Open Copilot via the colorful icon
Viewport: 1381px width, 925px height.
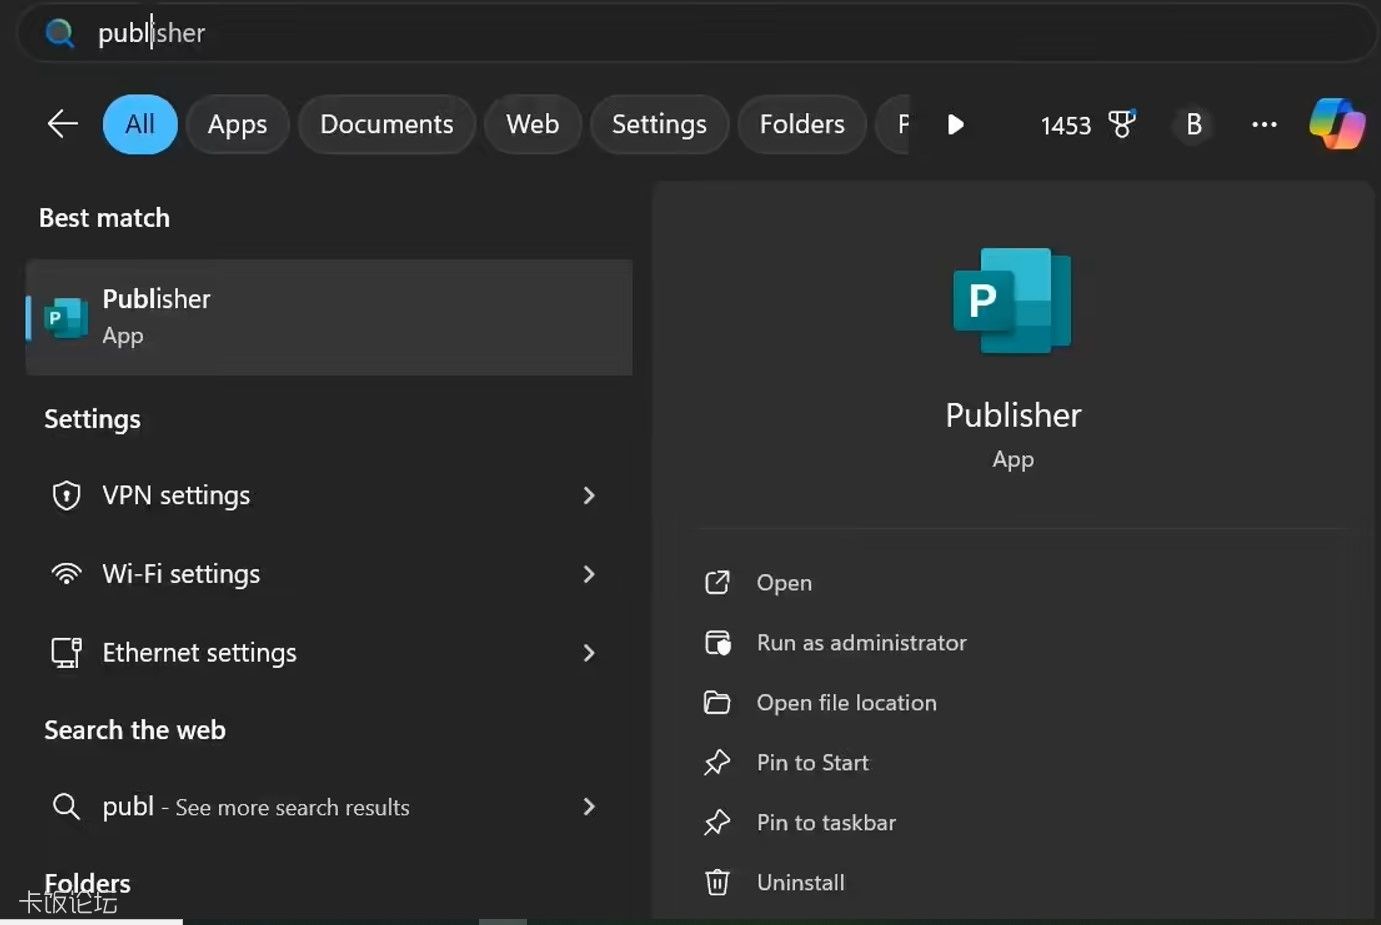click(x=1336, y=124)
